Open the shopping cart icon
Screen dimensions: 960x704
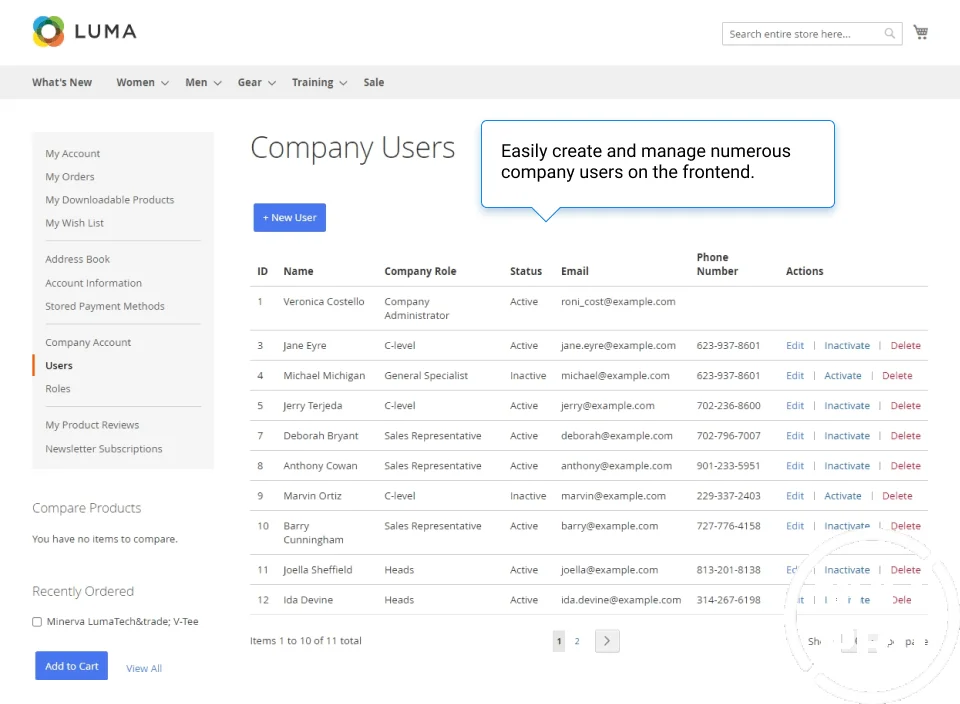(x=920, y=33)
